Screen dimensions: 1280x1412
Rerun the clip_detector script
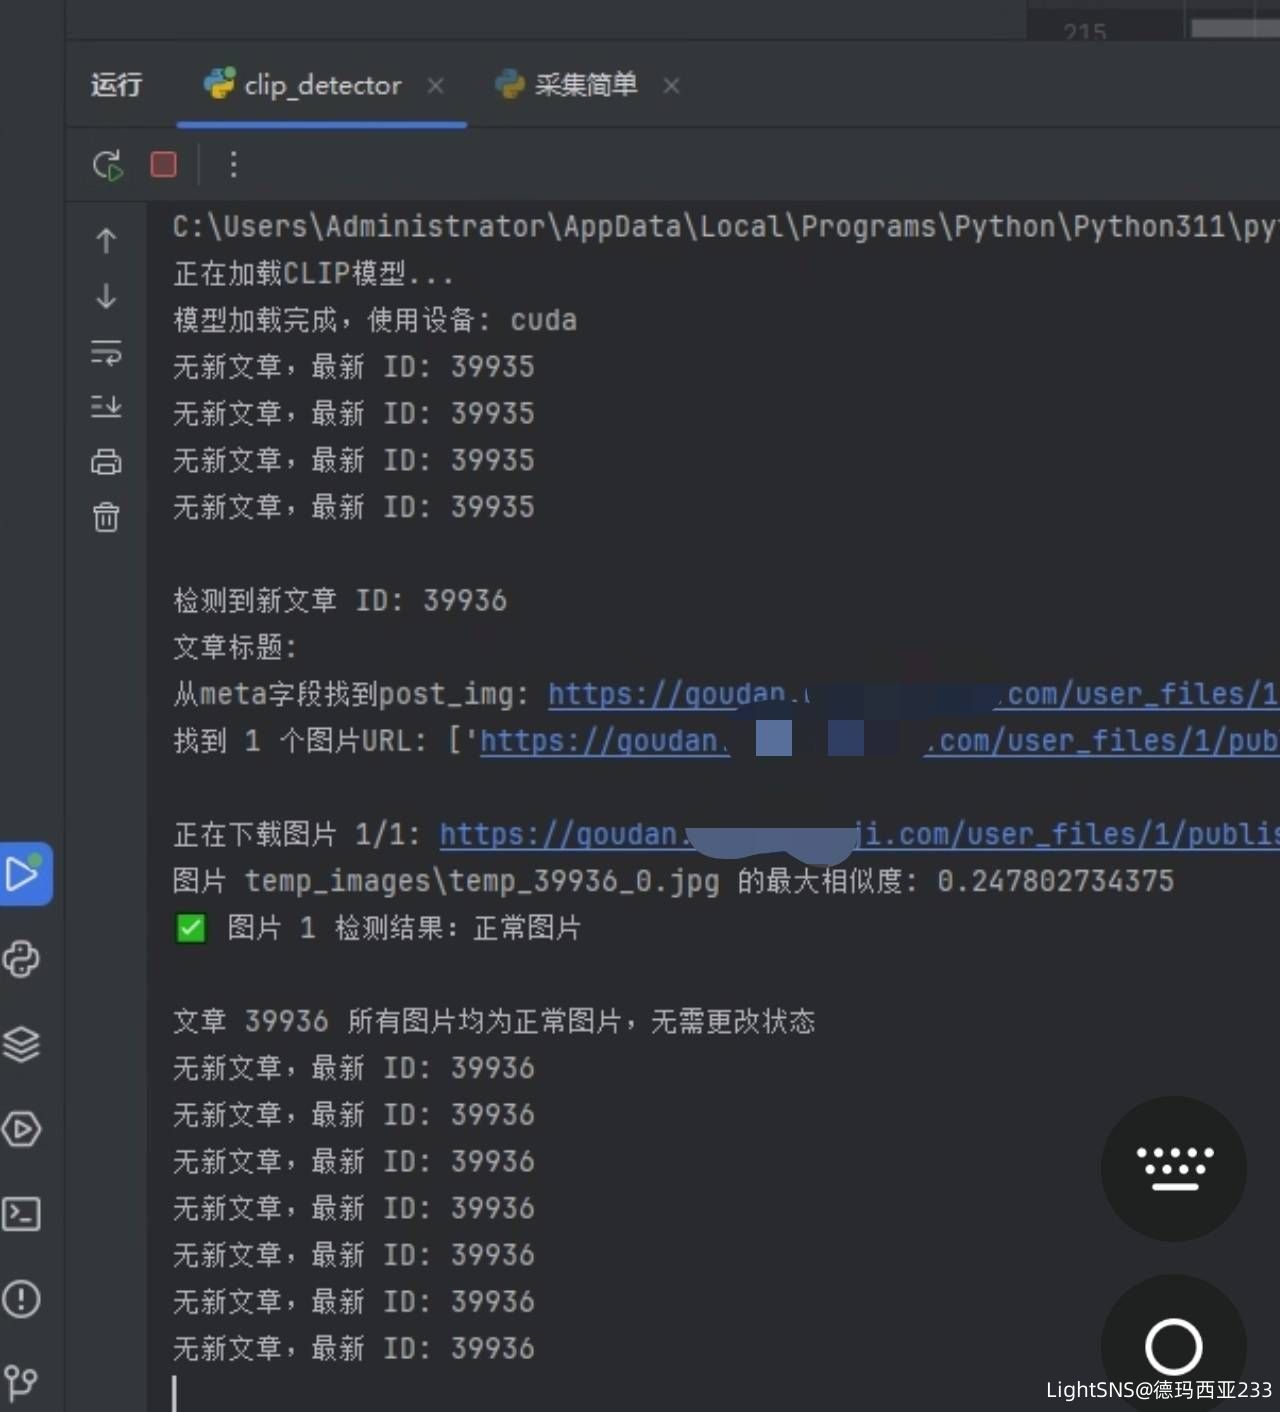(107, 165)
